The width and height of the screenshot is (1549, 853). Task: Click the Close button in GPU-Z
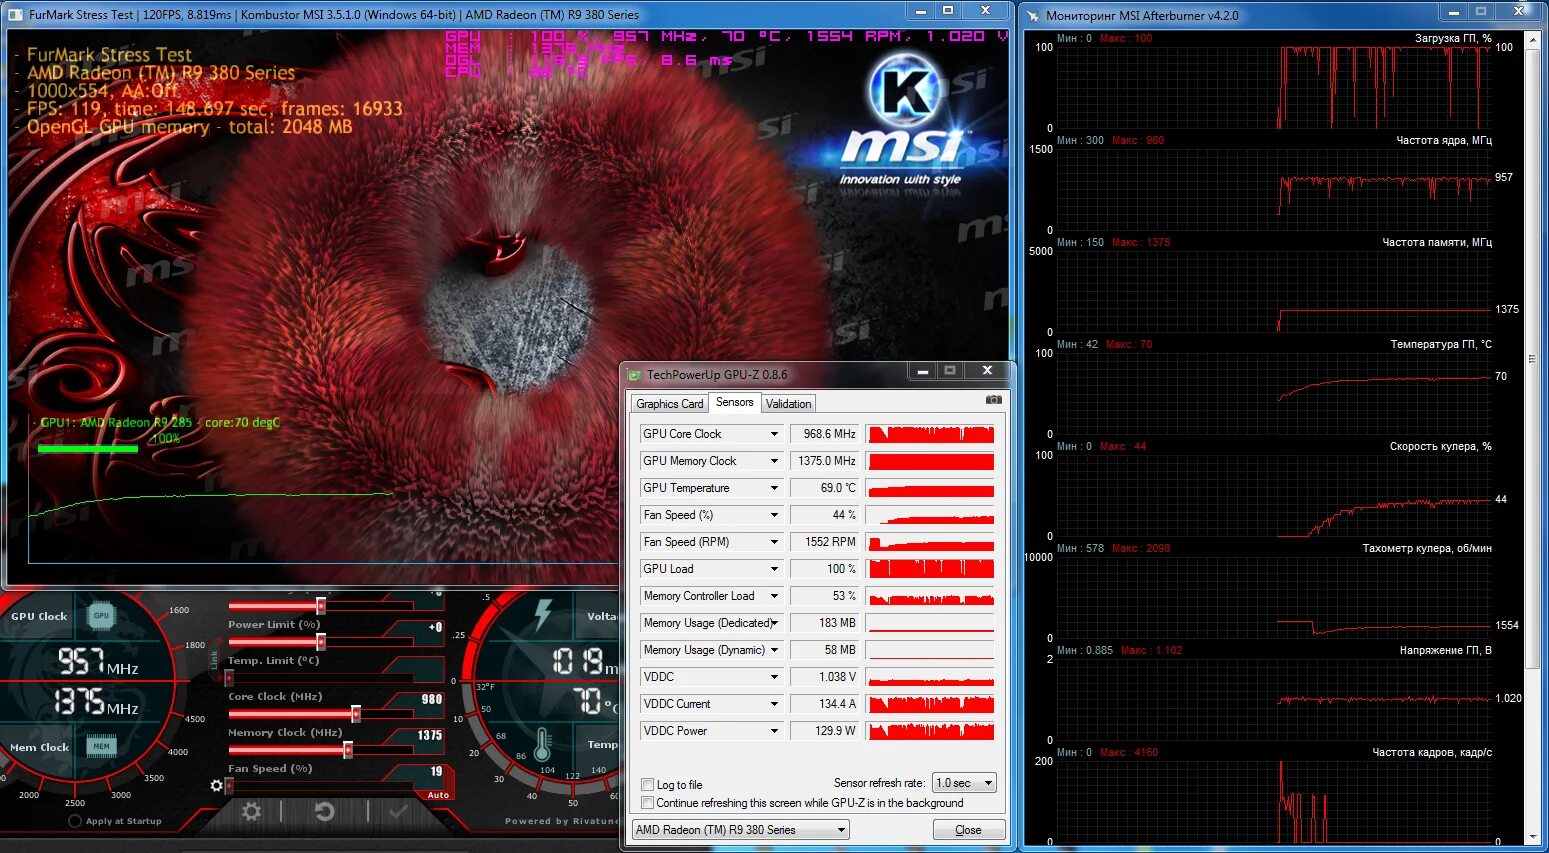[968, 830]
